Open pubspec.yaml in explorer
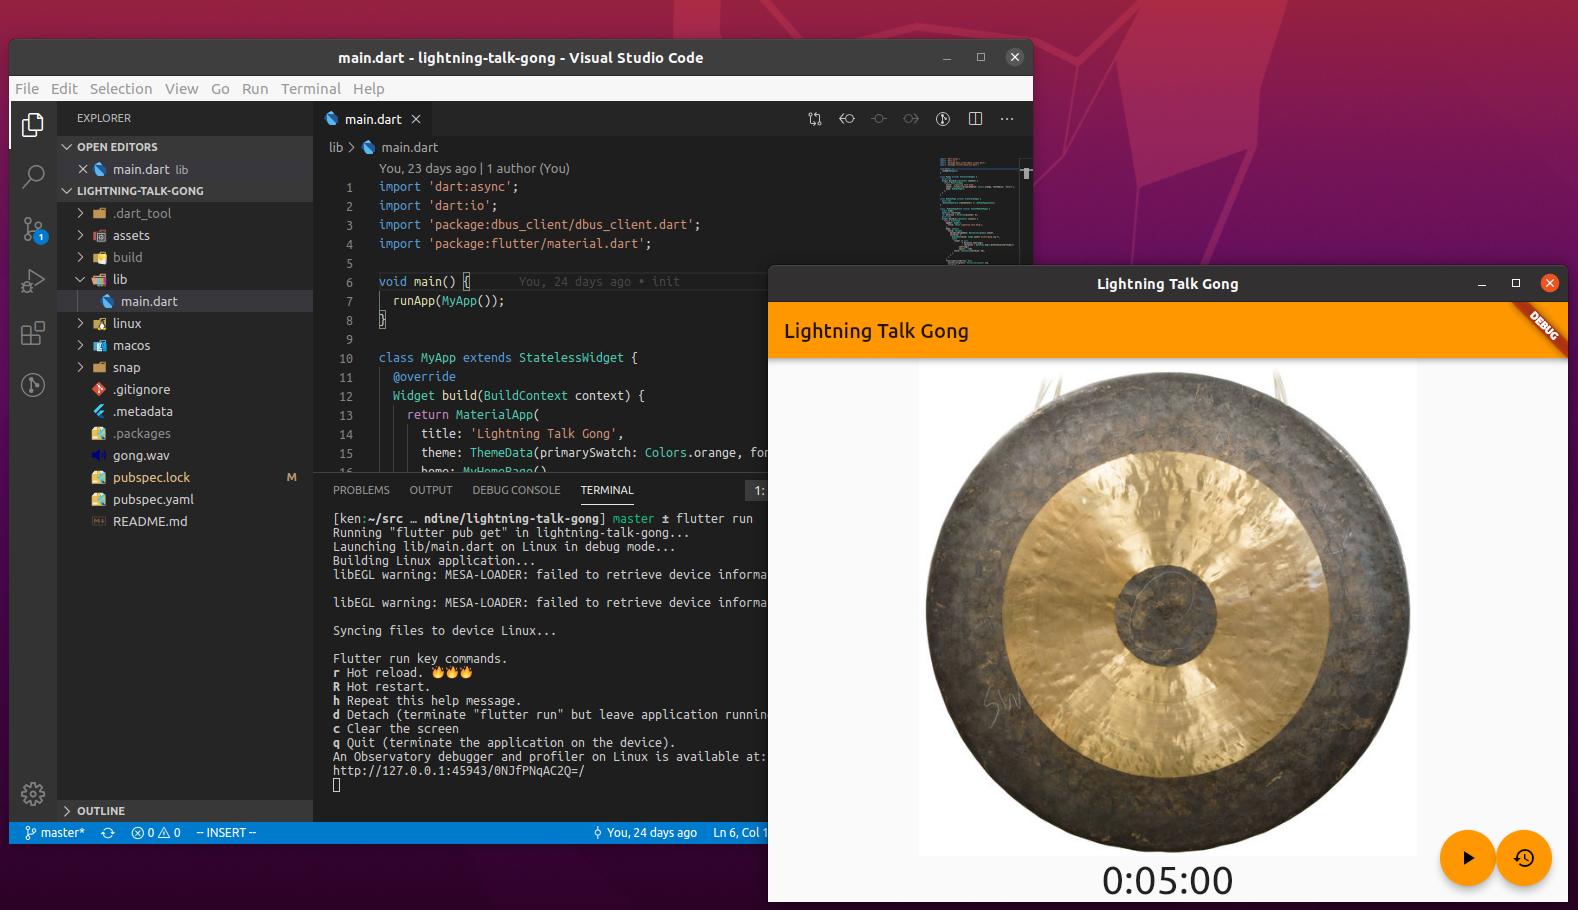 pos(153,500)
